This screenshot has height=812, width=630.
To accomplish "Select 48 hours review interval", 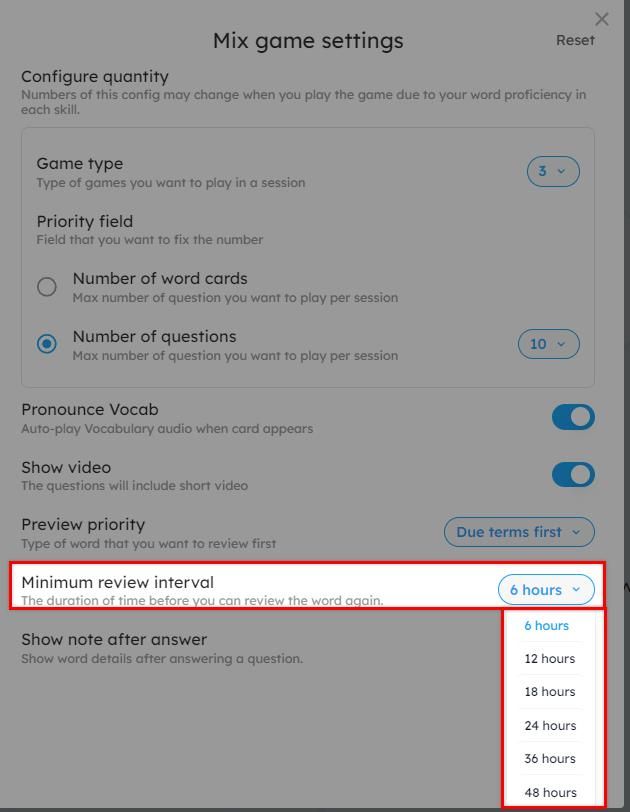I will pyautogui.click(x=550, y=792).
